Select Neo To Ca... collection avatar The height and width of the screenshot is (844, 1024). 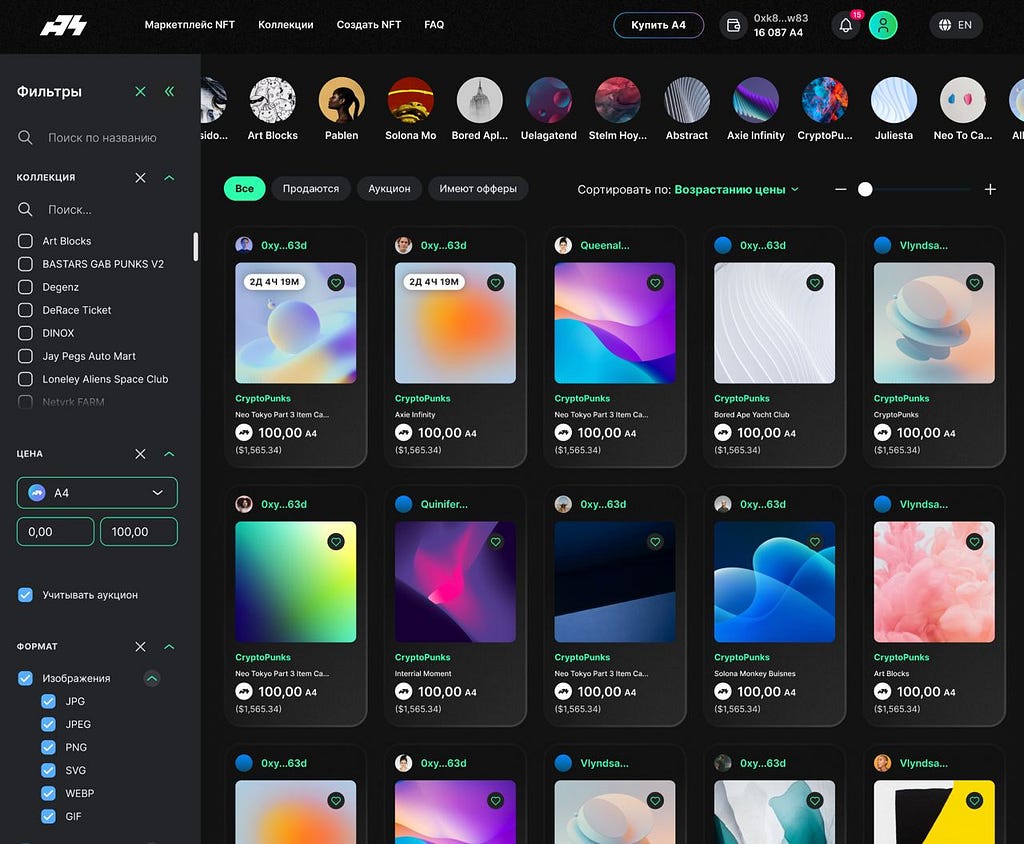963,100
